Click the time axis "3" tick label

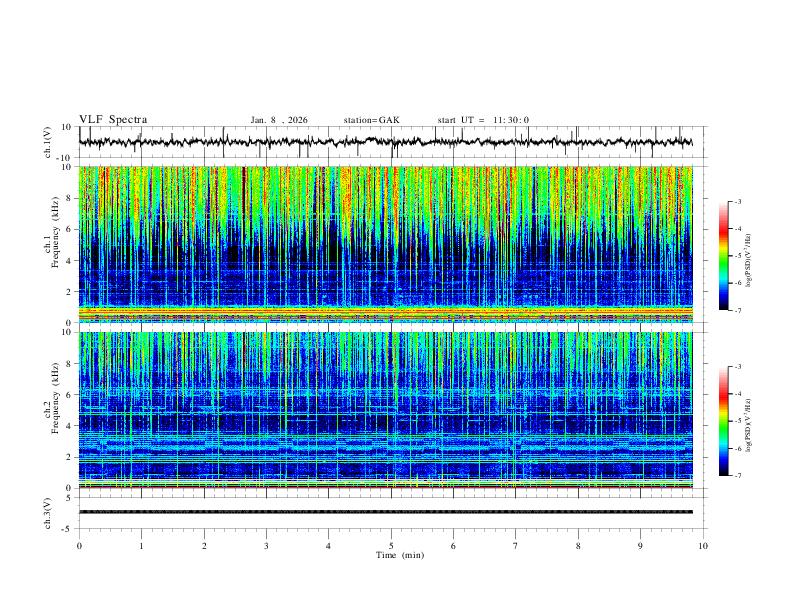(x=266, y=546)
